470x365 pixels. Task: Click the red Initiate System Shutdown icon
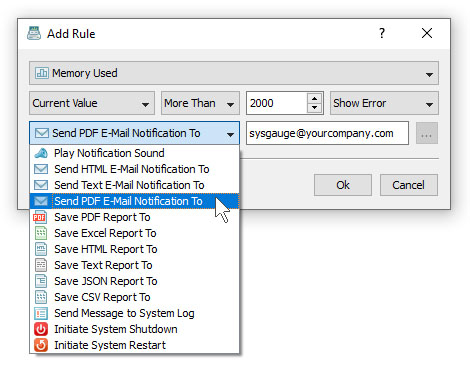coord(41,329)
